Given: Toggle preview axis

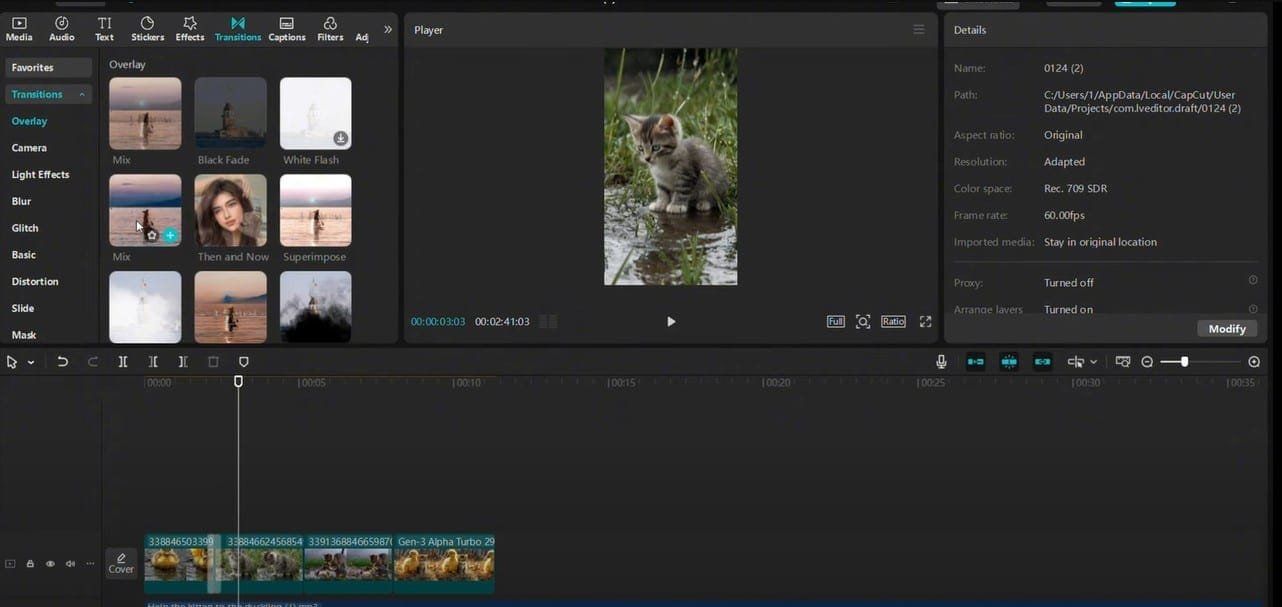Looking at the screenshot, I should tap(1076, 362).
